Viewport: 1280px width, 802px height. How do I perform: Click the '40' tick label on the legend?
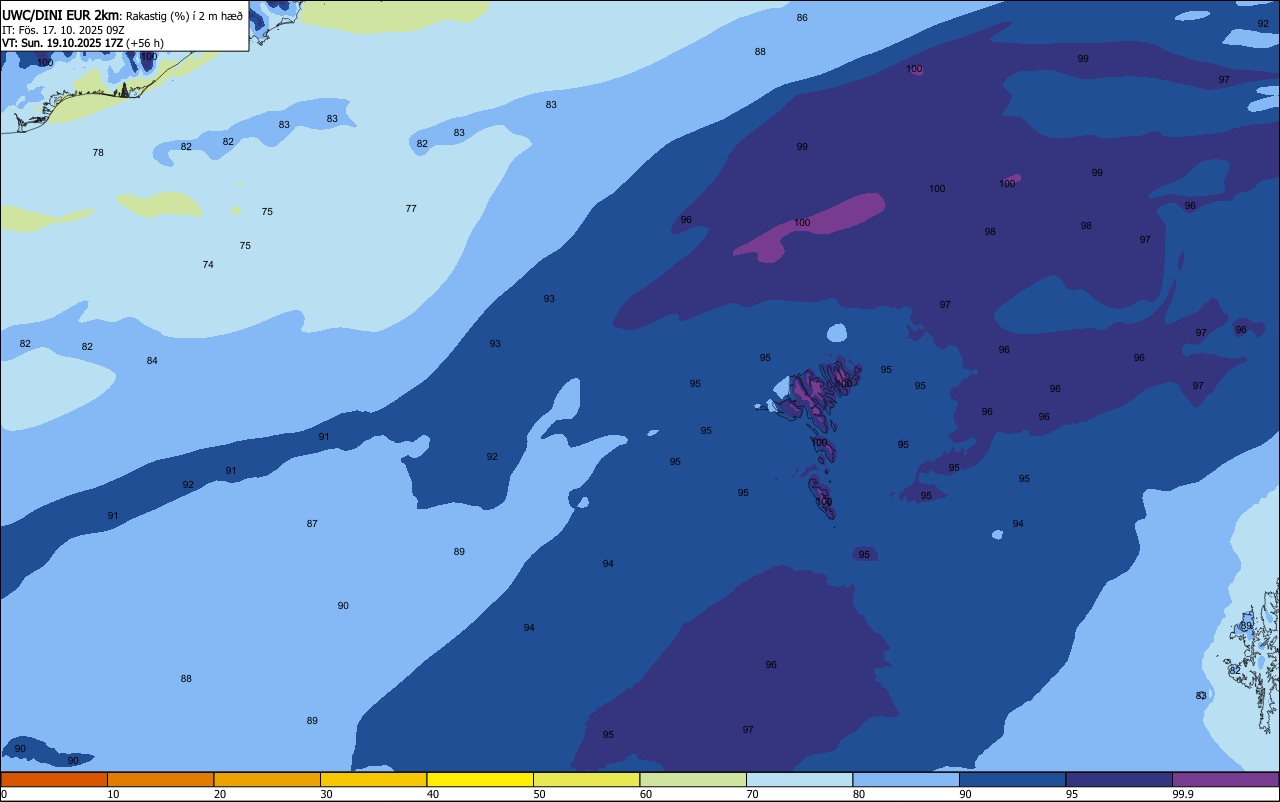click(433, 794)
